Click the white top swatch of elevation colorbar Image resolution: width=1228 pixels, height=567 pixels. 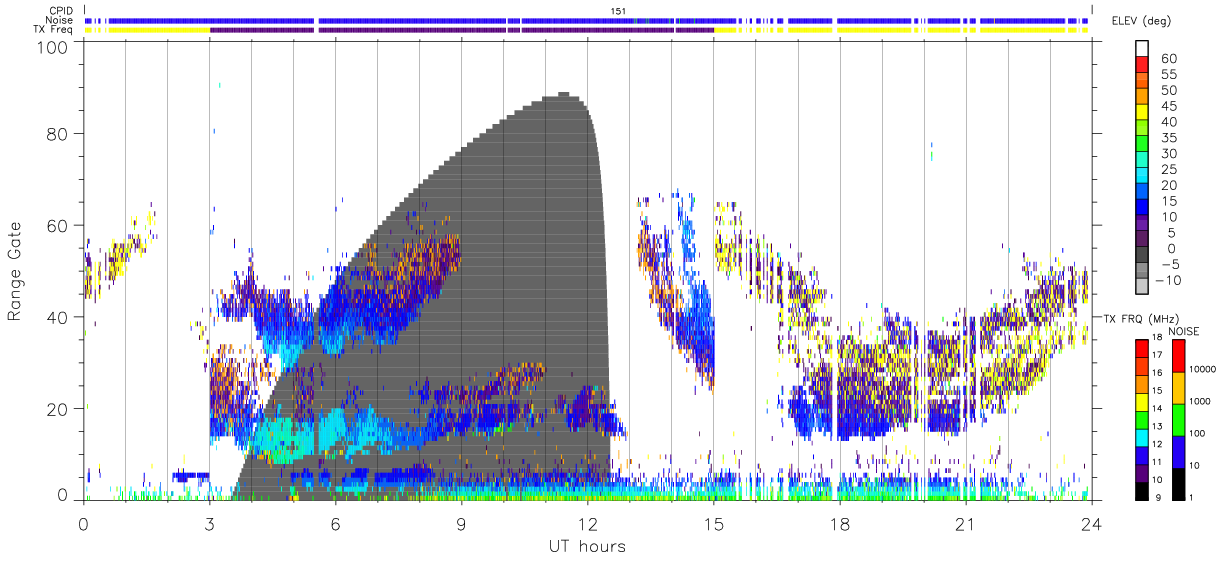pyautogui.click(x=1143, y=46)
